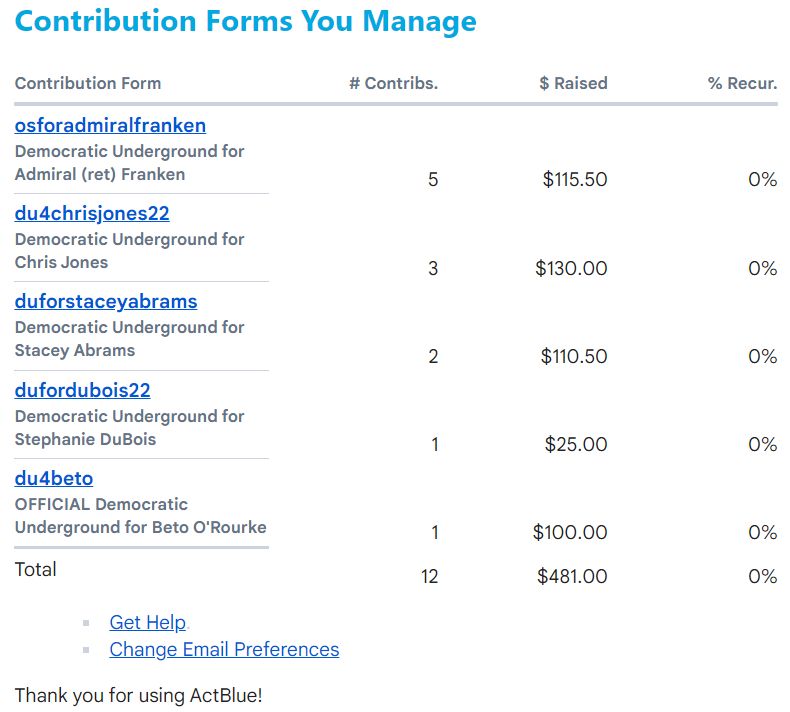The width and height of the screenshot is (790, 712).
Task: Click the % Recur. column header
Action: tap(742, 83)
